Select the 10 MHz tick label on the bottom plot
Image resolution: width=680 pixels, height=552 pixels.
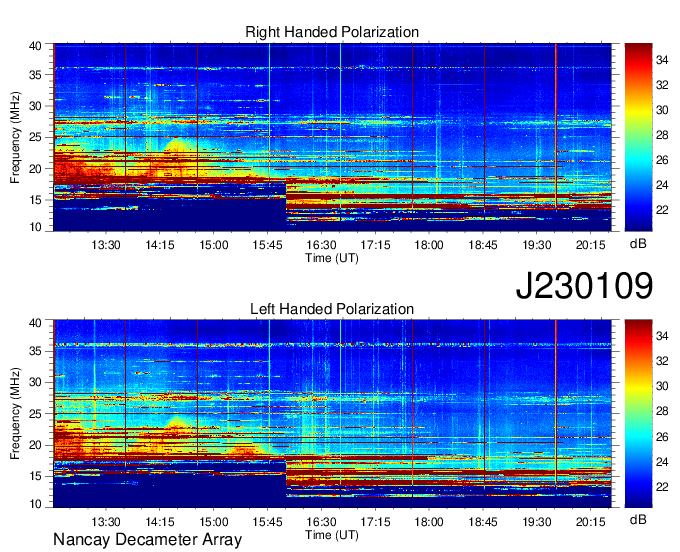[x=36, y=504]
